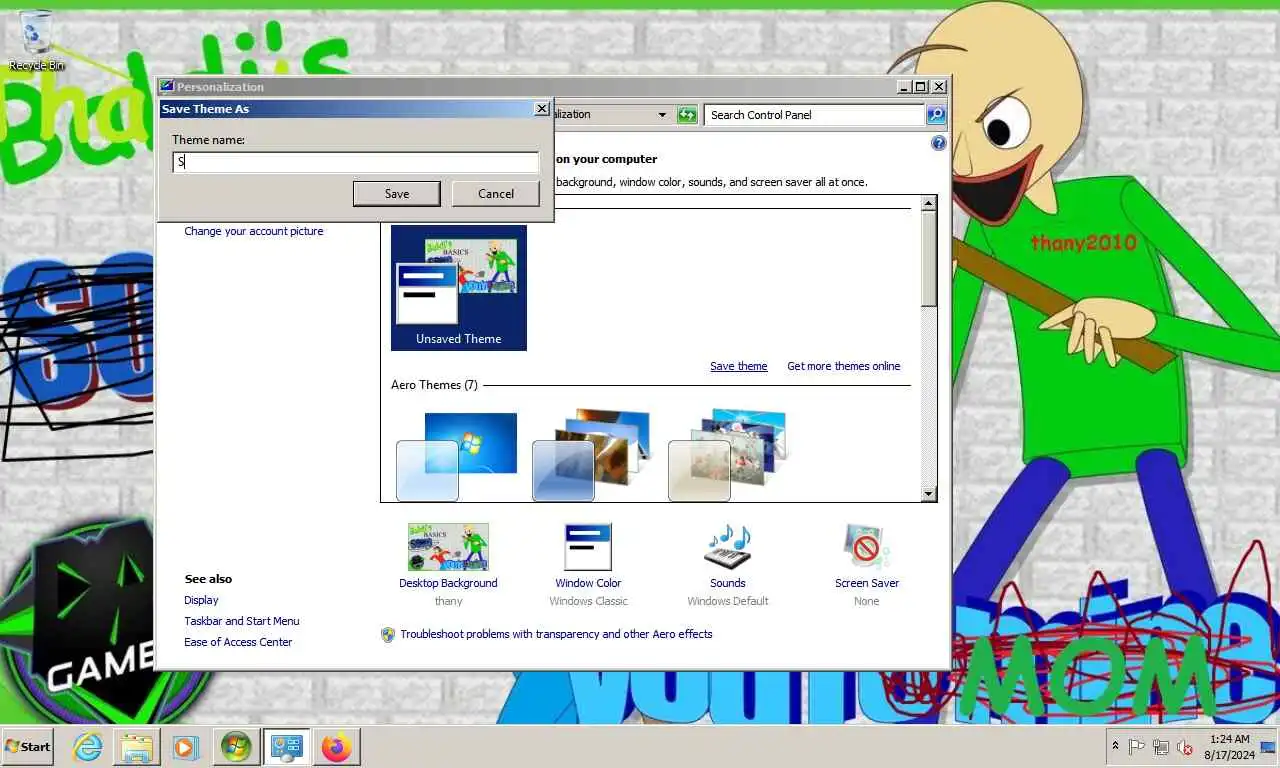Click the shield icon beside Troubleshoot
Image resolution: width=1280 pixels, height=768 pixels.
point(388,634)
